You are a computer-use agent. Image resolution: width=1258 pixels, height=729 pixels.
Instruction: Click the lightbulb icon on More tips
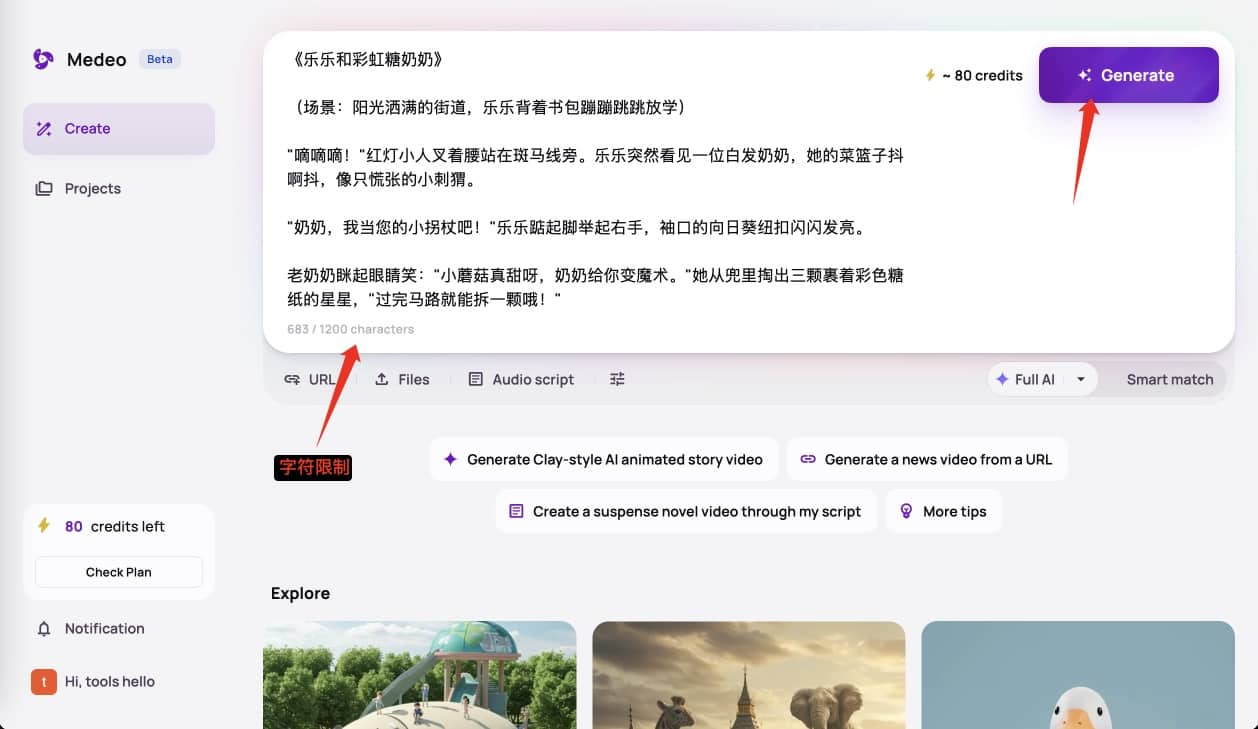(x=906, y=512)
